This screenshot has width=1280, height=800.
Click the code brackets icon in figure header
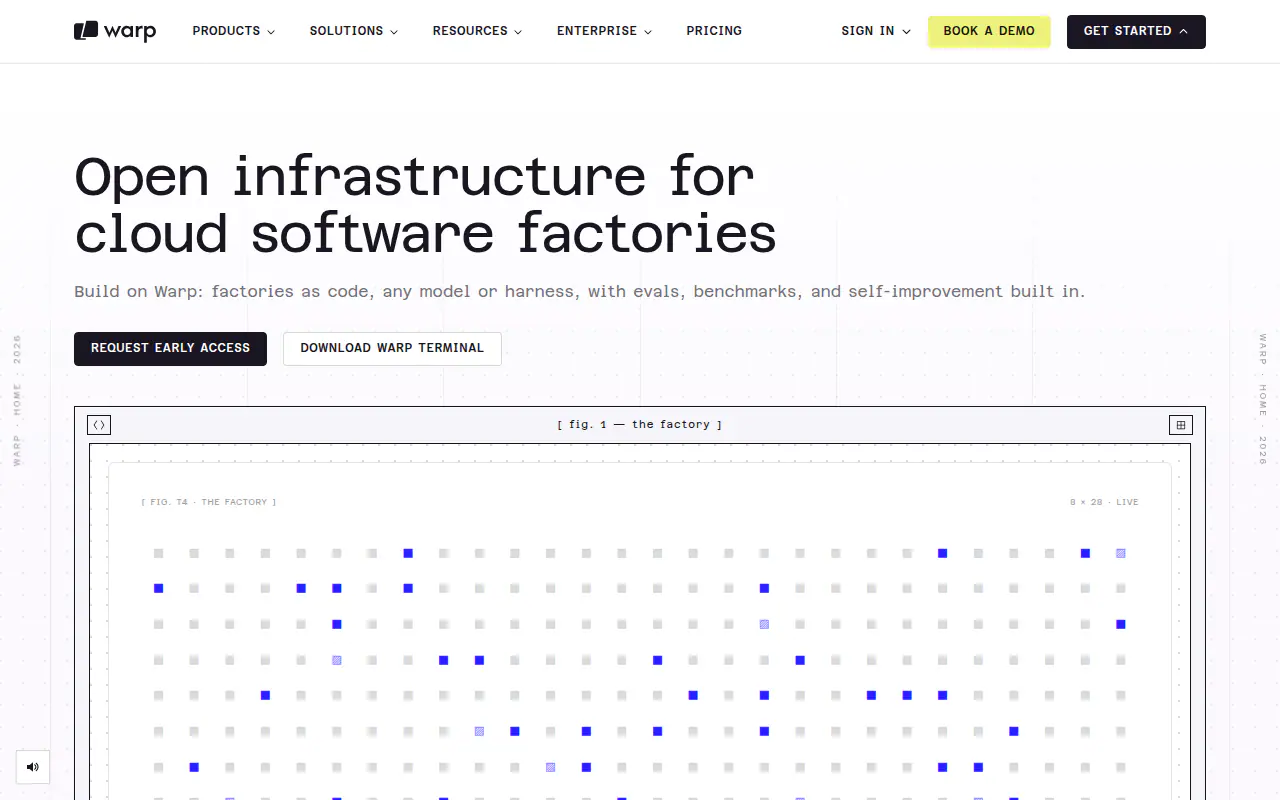[99, 425]
